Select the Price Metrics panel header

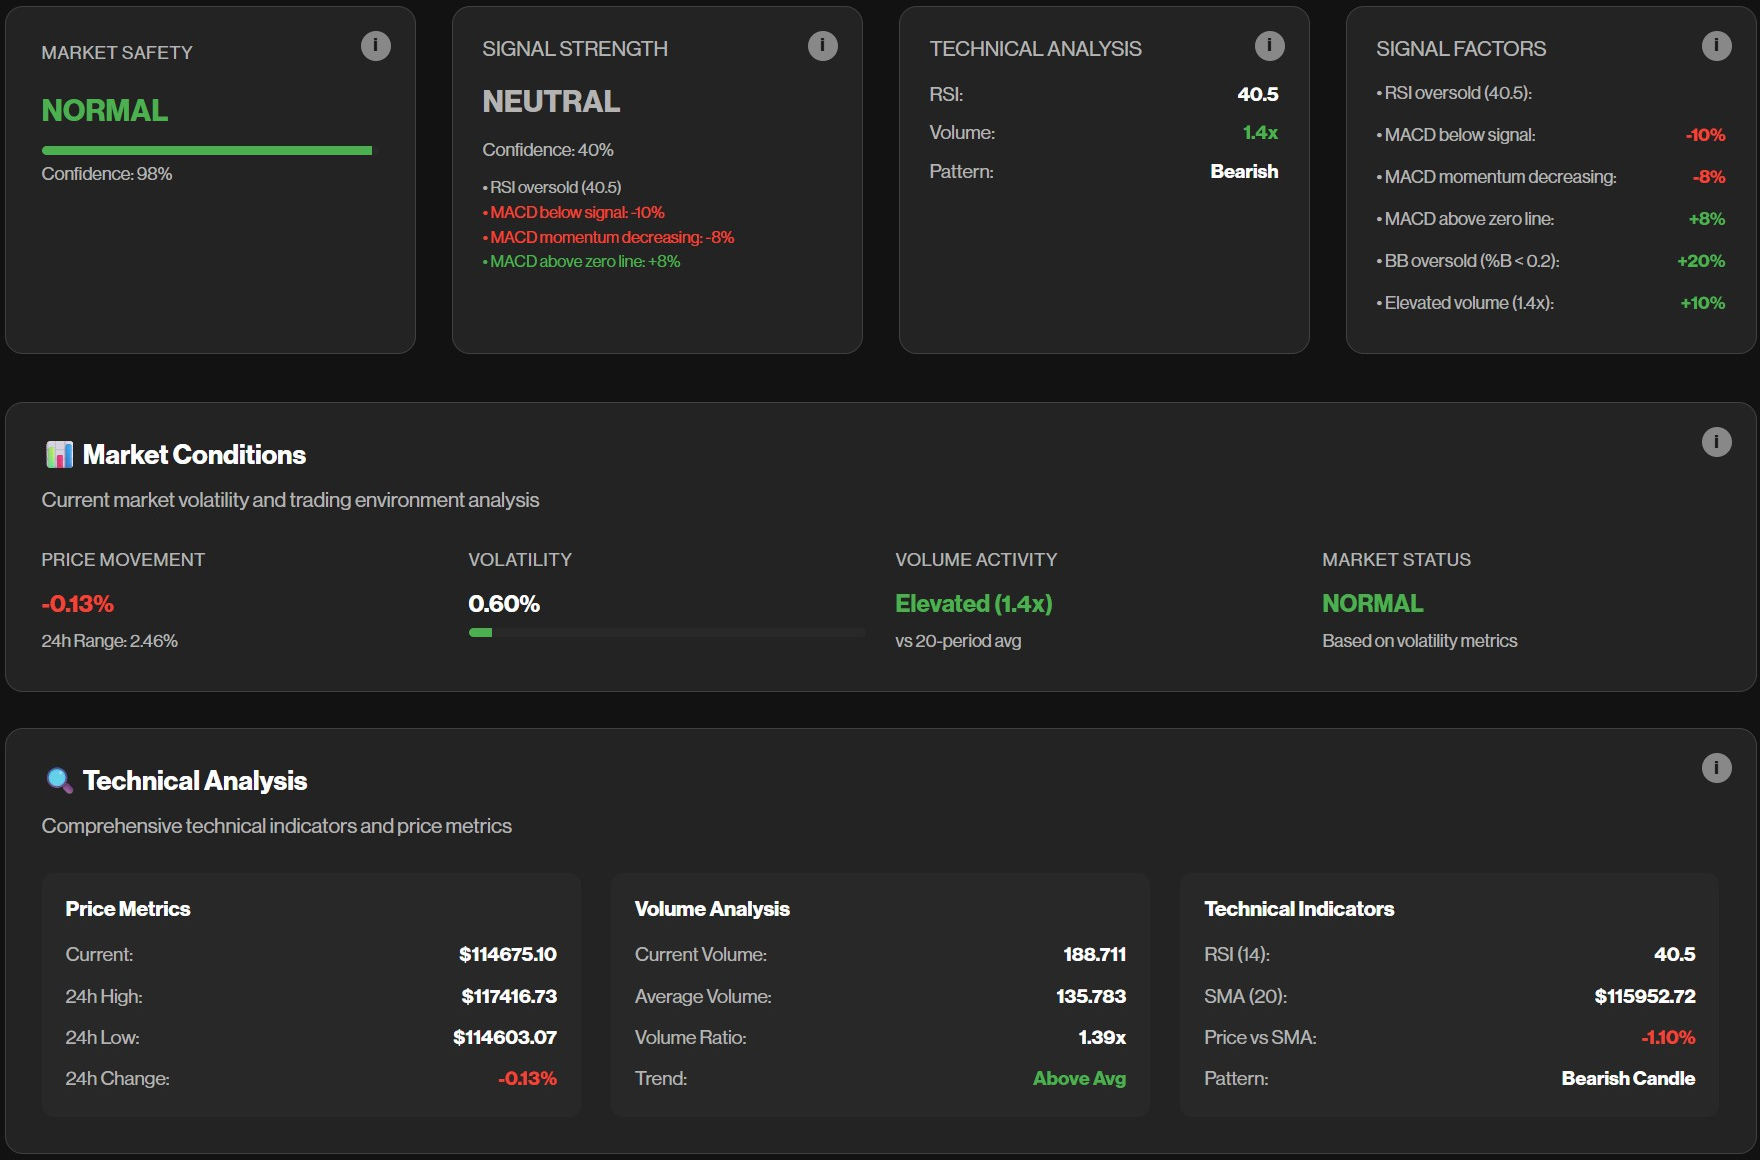pyautogui.click(x=127, y=909)
